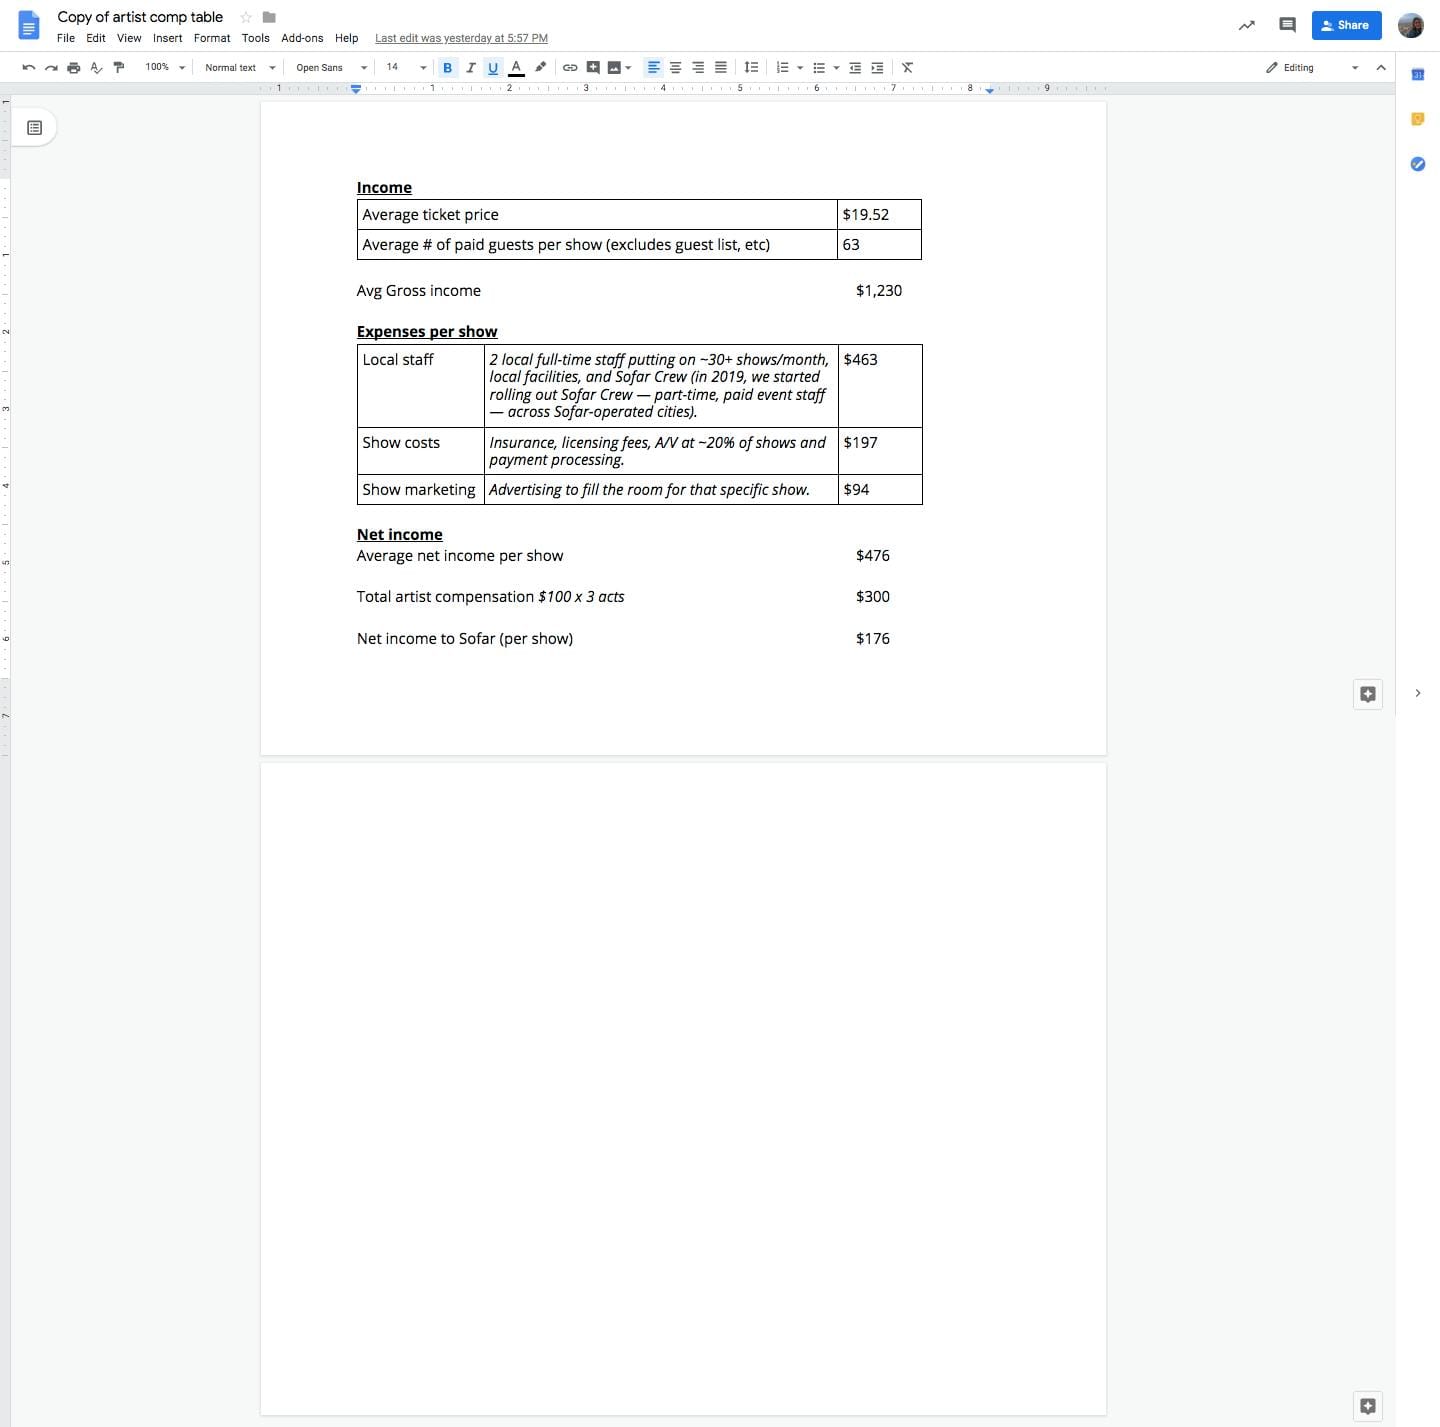Open the Tools menu
Image resolution: width=1440 pixels, height=1427 pixels.
pyautogui.click(x=256, y=38)
